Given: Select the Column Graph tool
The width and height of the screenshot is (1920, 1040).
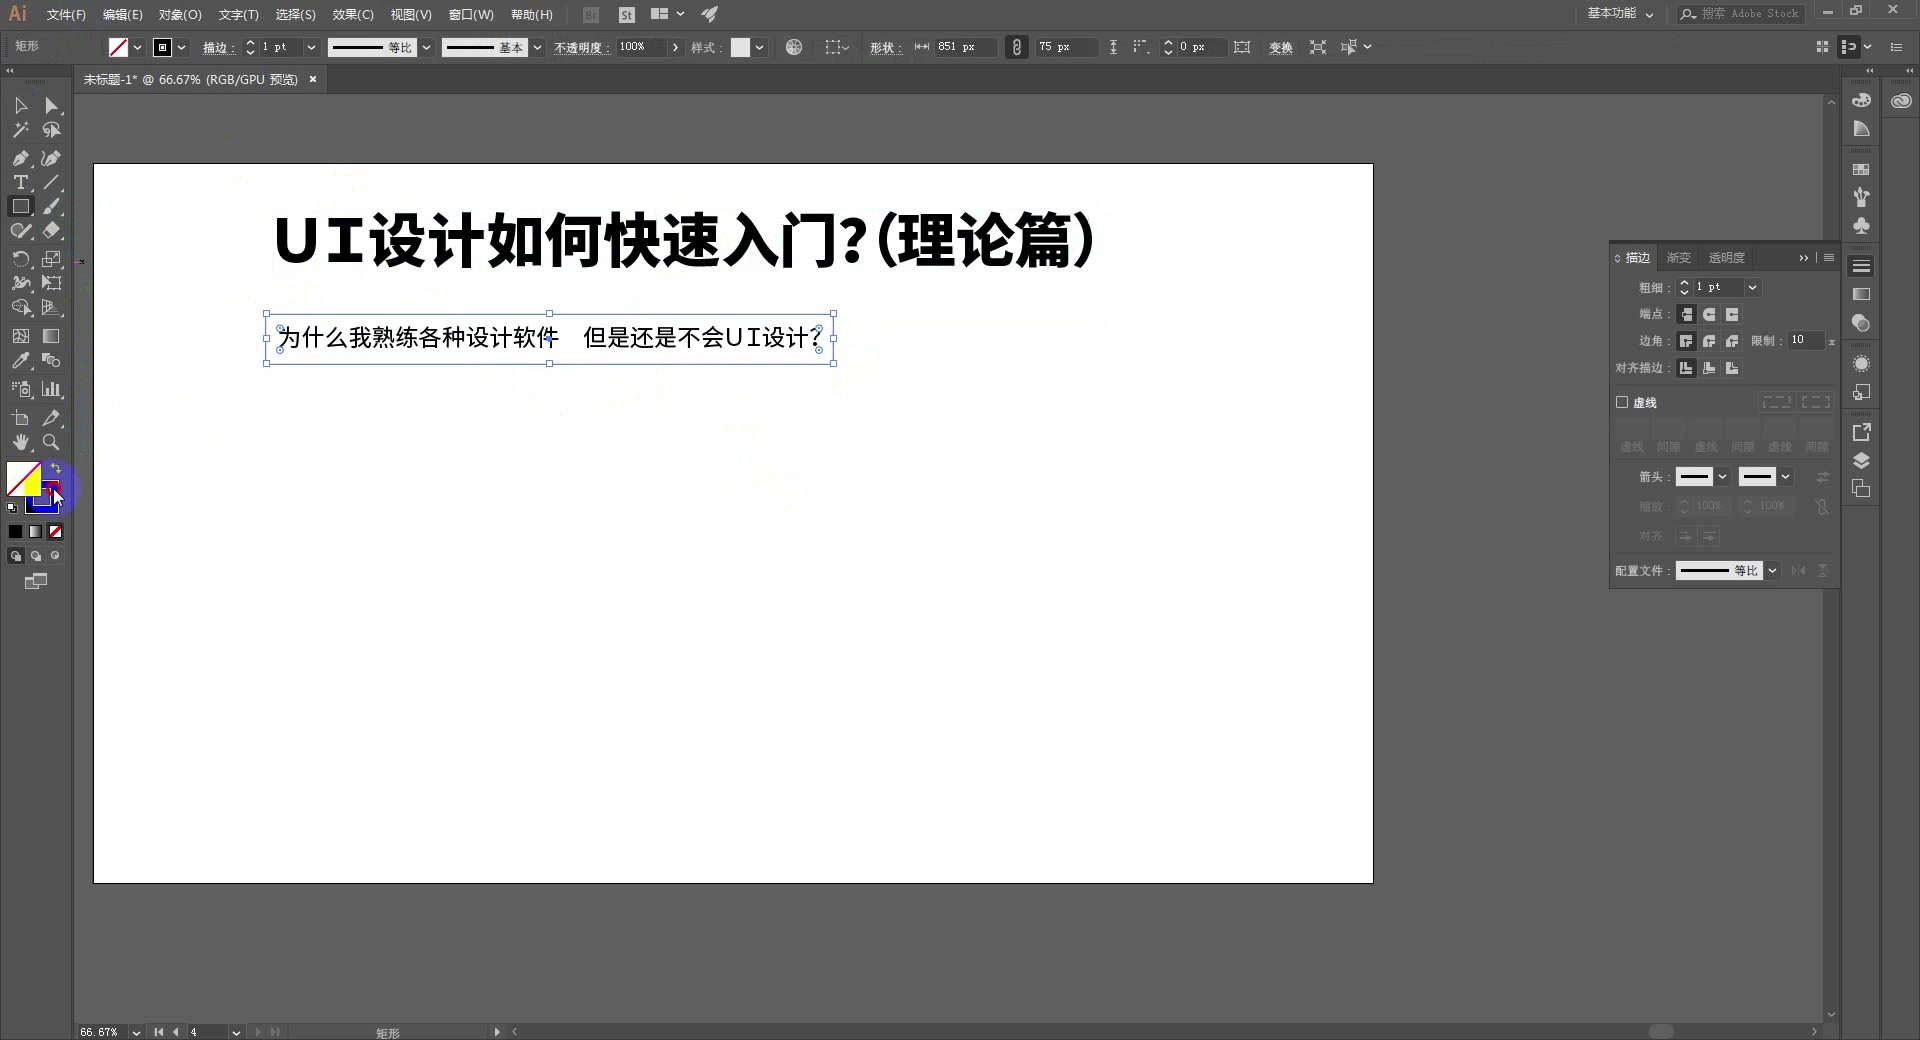Looking at the screenshot, I should pyautogui.click(x=51, y=389).
